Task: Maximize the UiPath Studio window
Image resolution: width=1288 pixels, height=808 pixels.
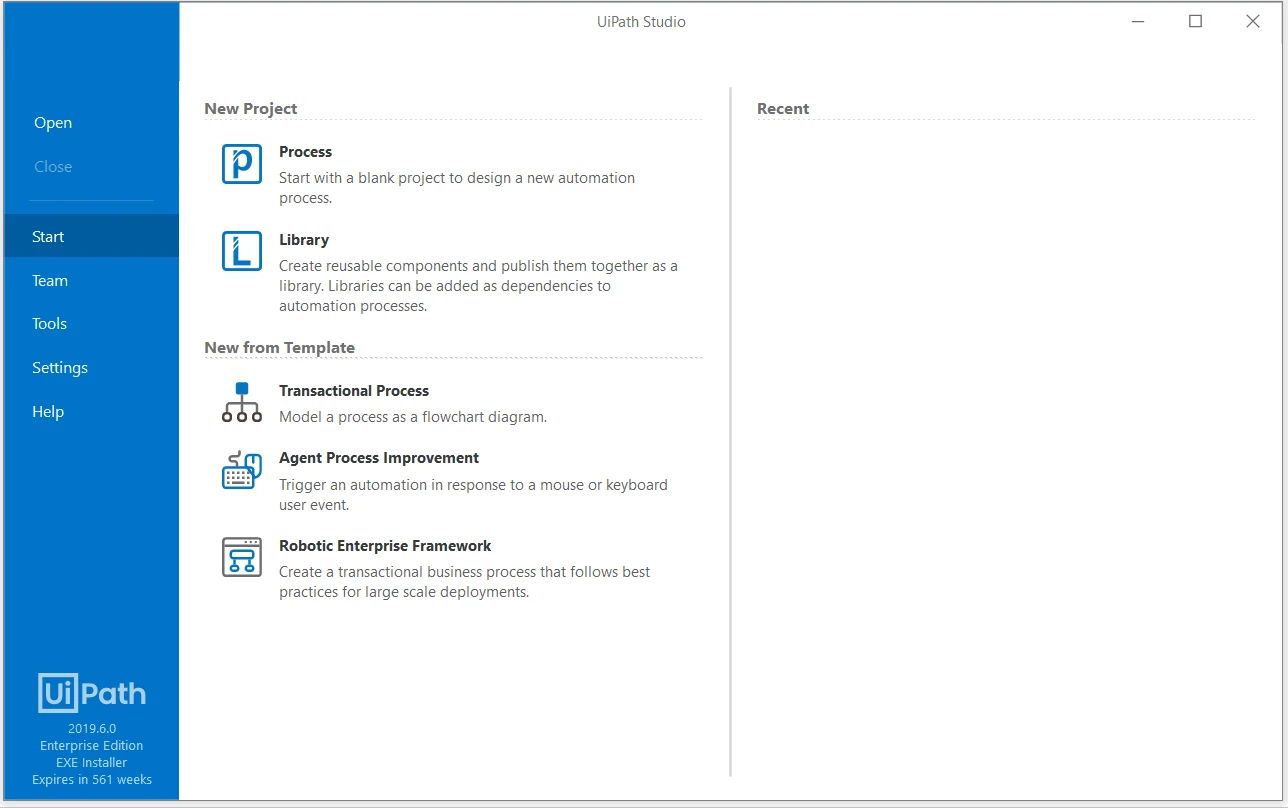Action: point(1195,21)
